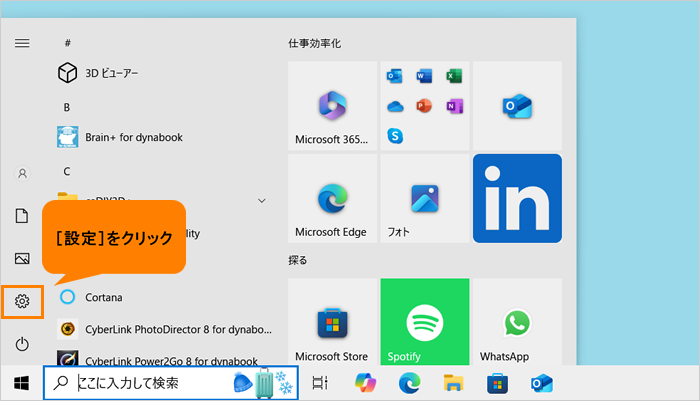Launch Brain+ for dynabook
Image resolution: width=700 pixels, height=401 pixels.
click(120, 137)
